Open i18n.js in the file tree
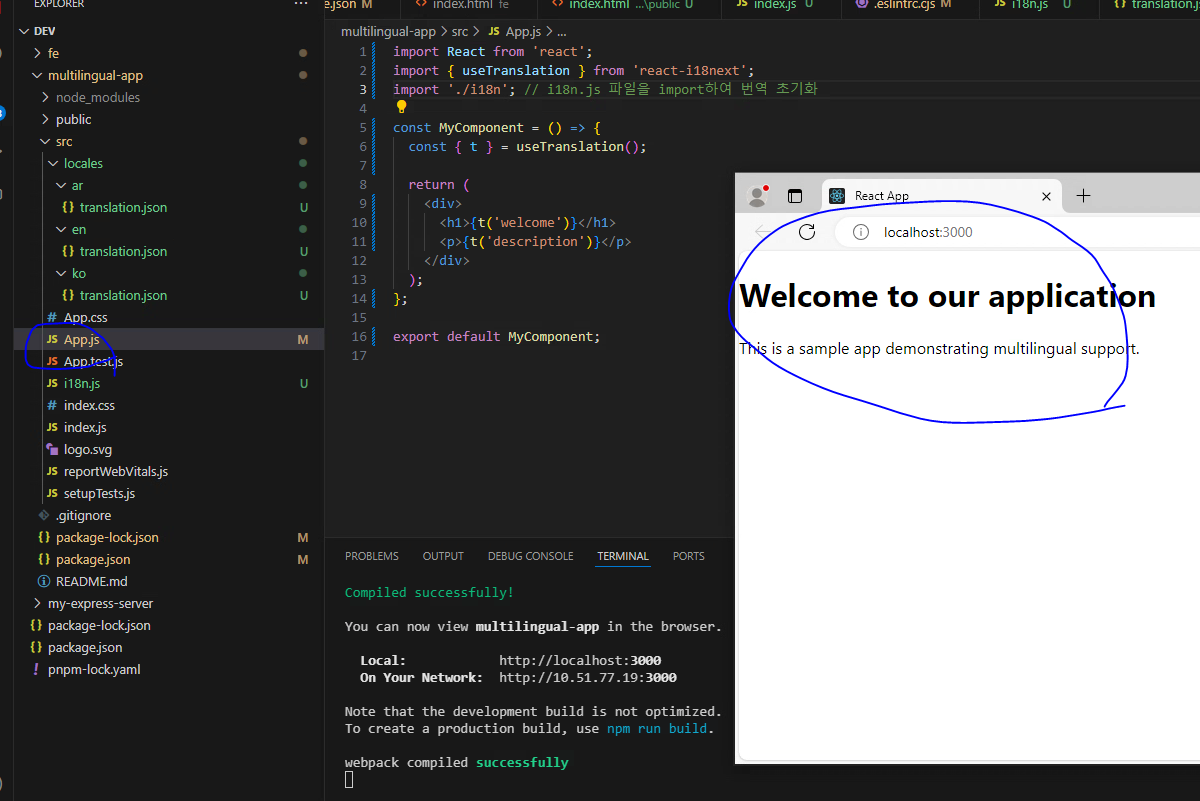 [82, 383]
